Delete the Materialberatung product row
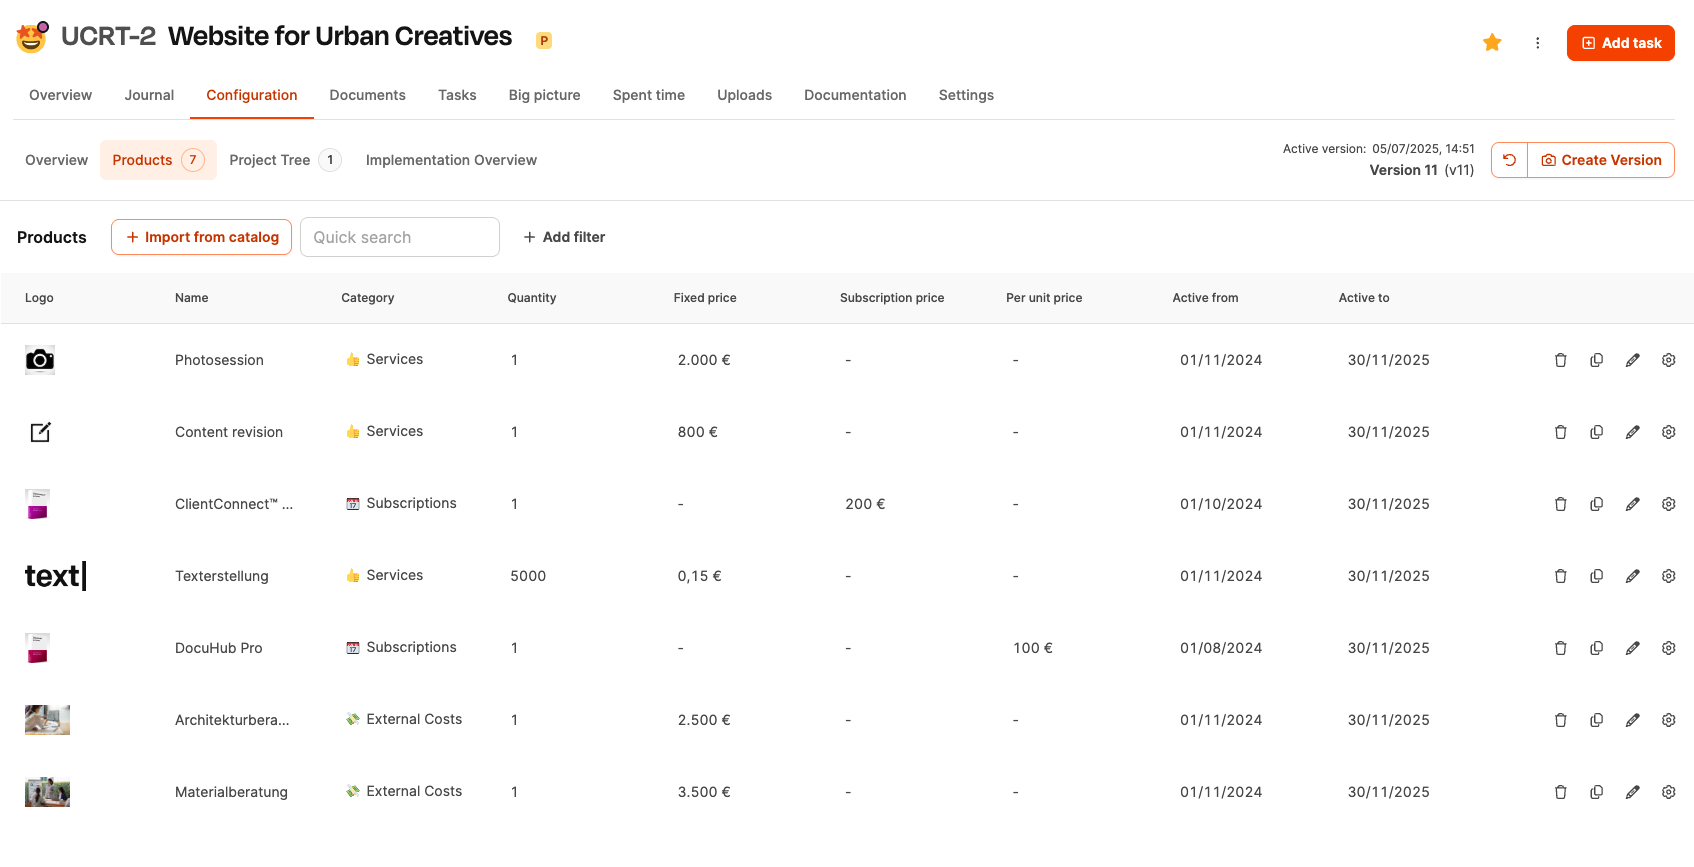 1560,792
